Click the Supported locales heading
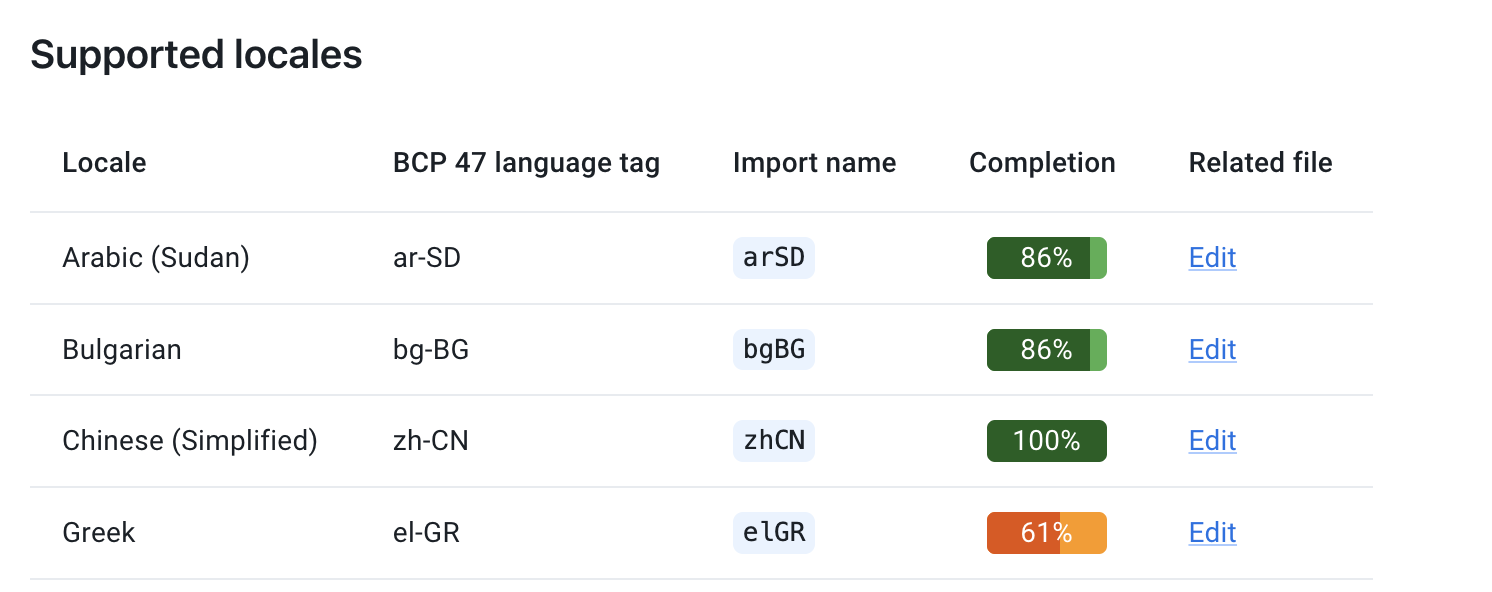Screen dimensions: 1492x592 [x=196, y=54]
